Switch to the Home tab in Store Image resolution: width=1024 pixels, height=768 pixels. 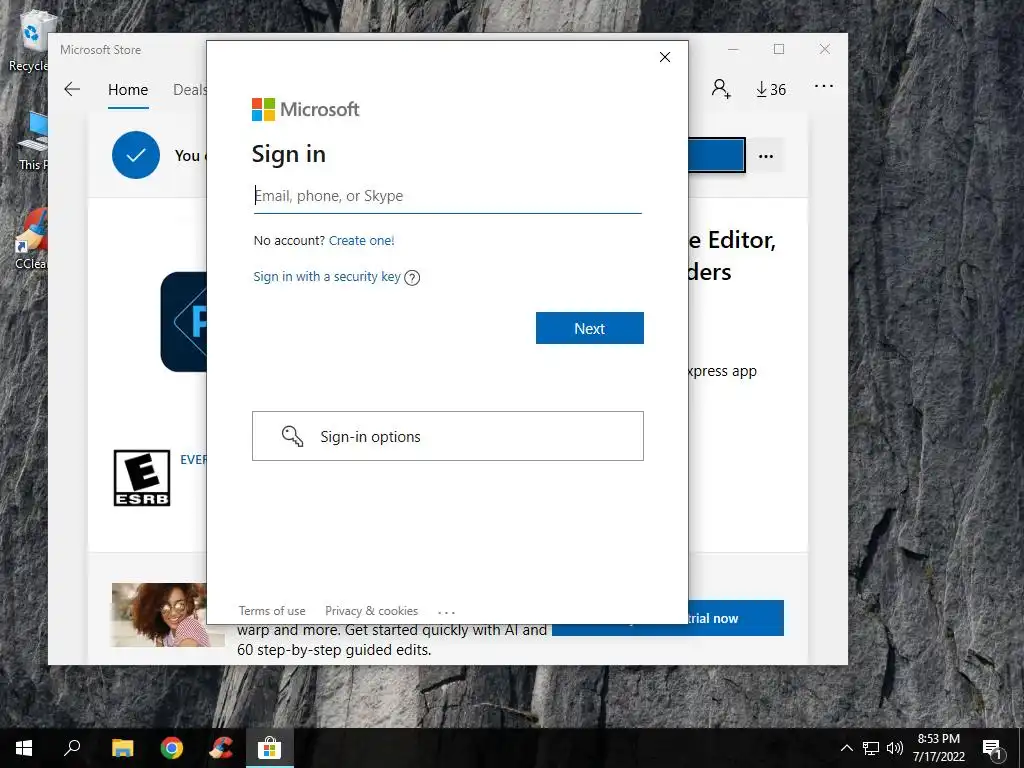click(128, 89)
